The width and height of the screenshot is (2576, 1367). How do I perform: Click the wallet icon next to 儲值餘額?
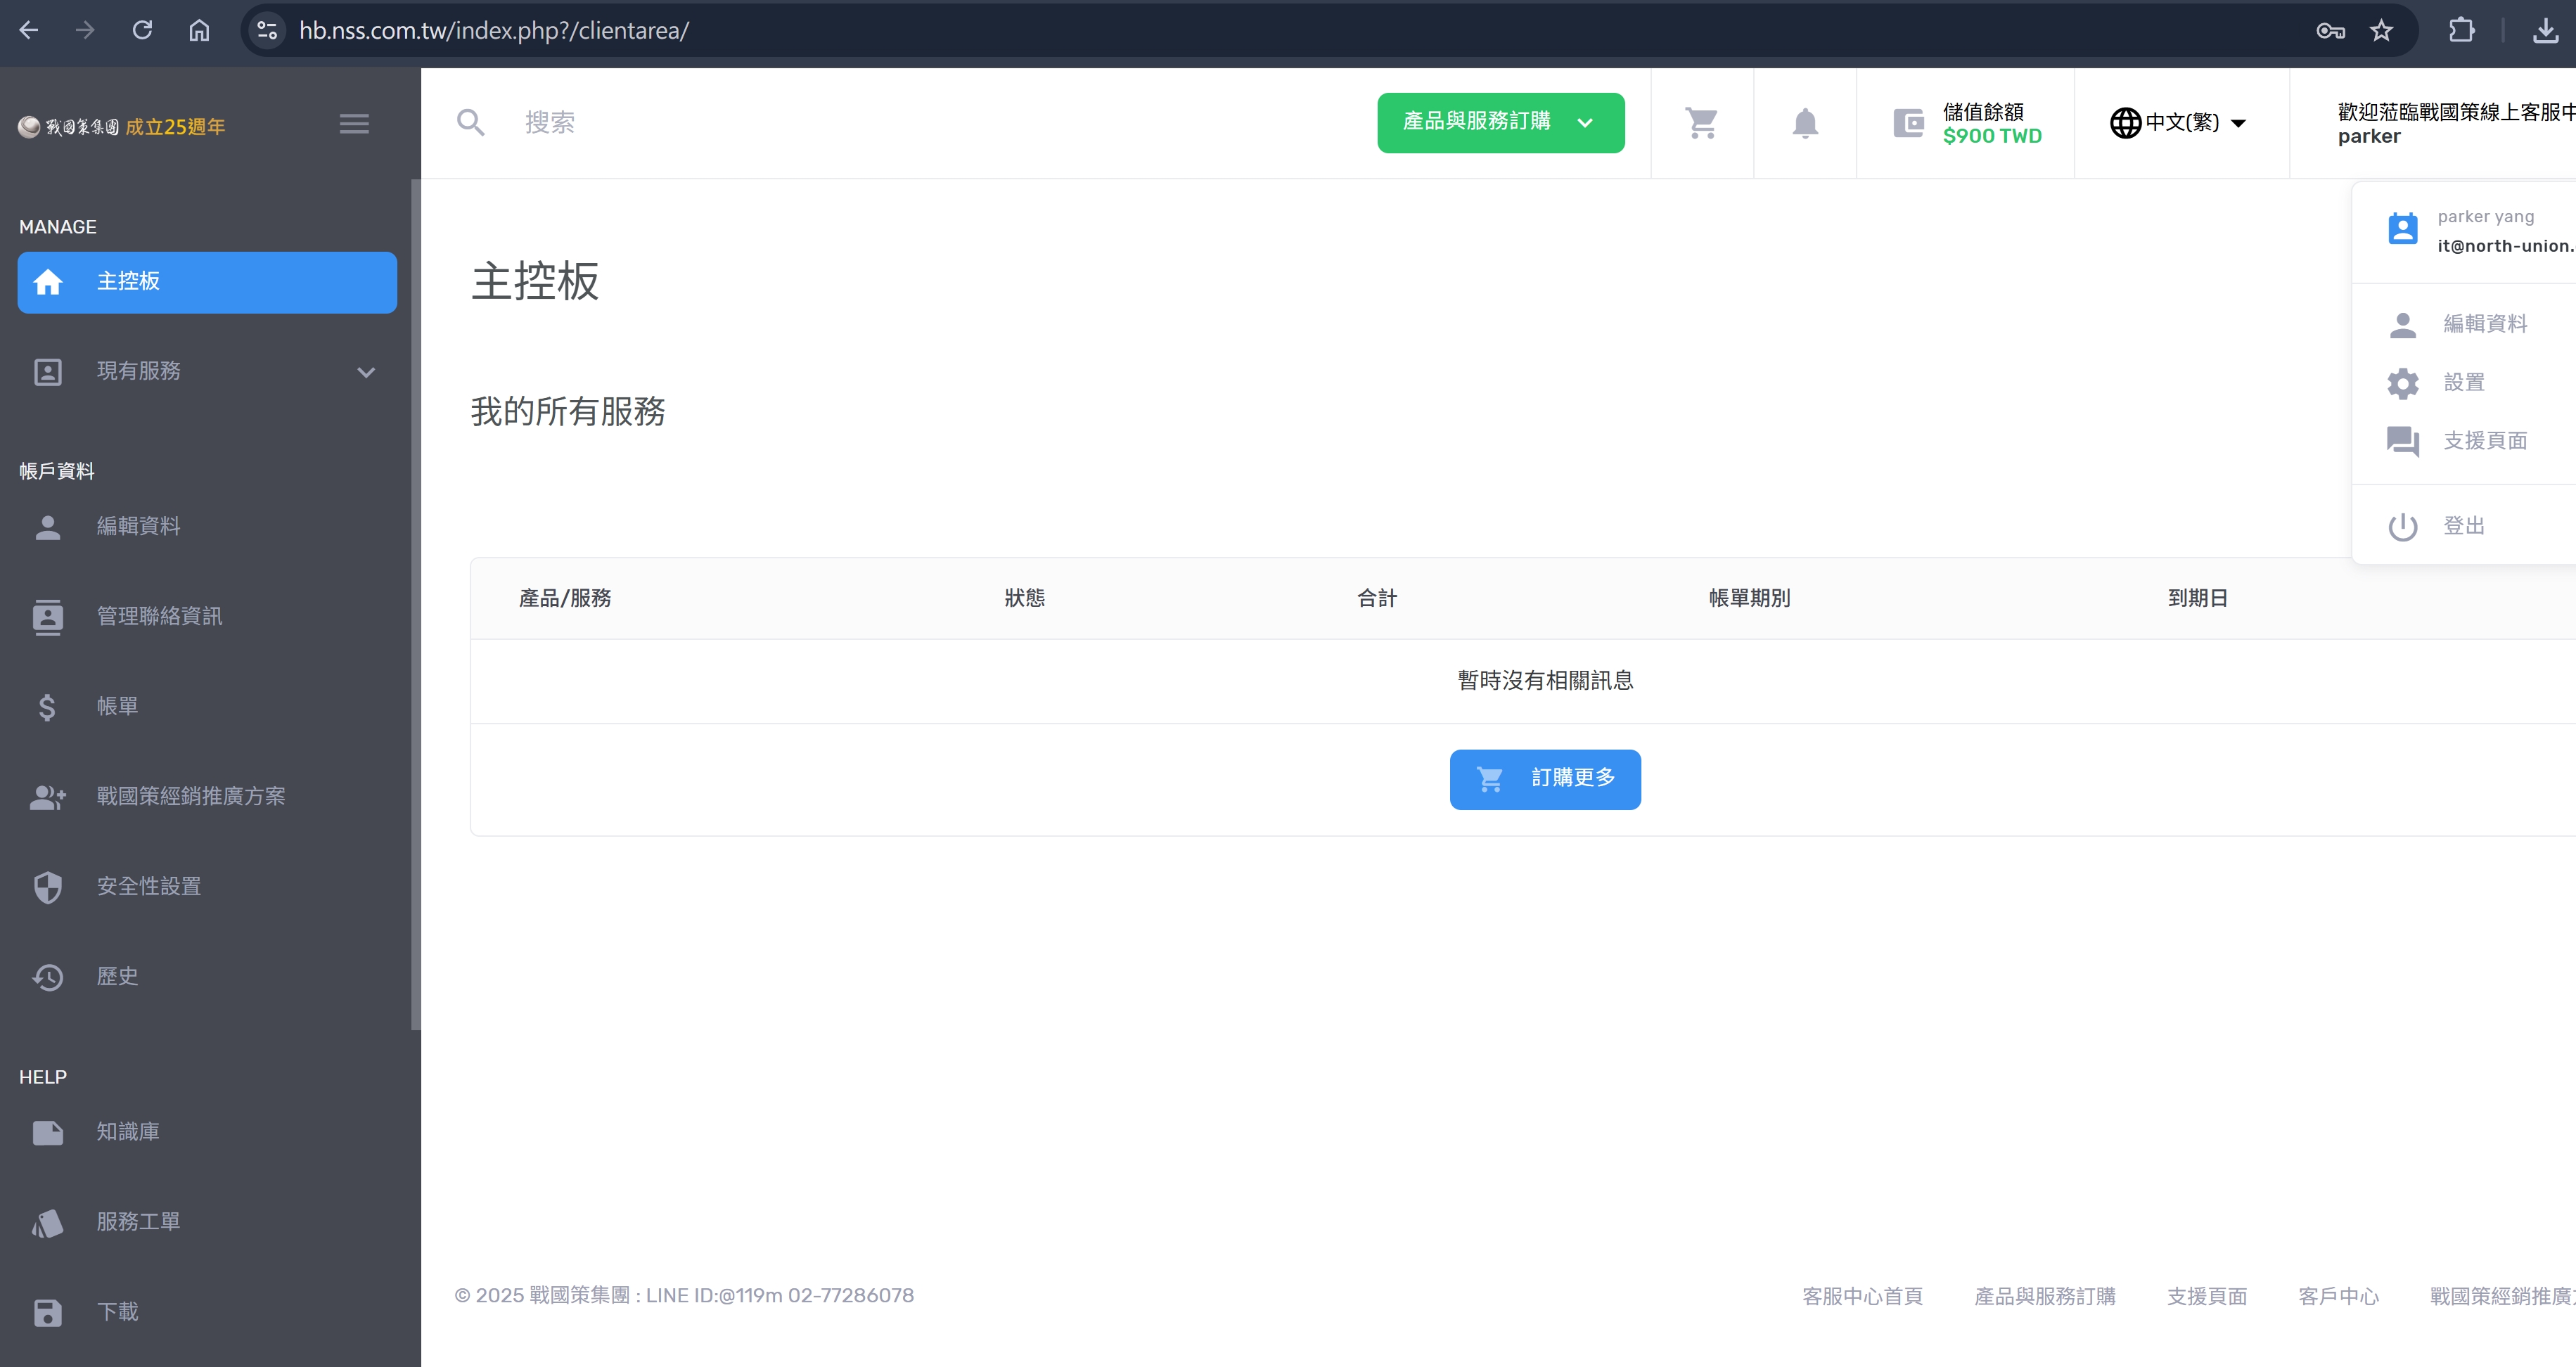[1908, 124]
